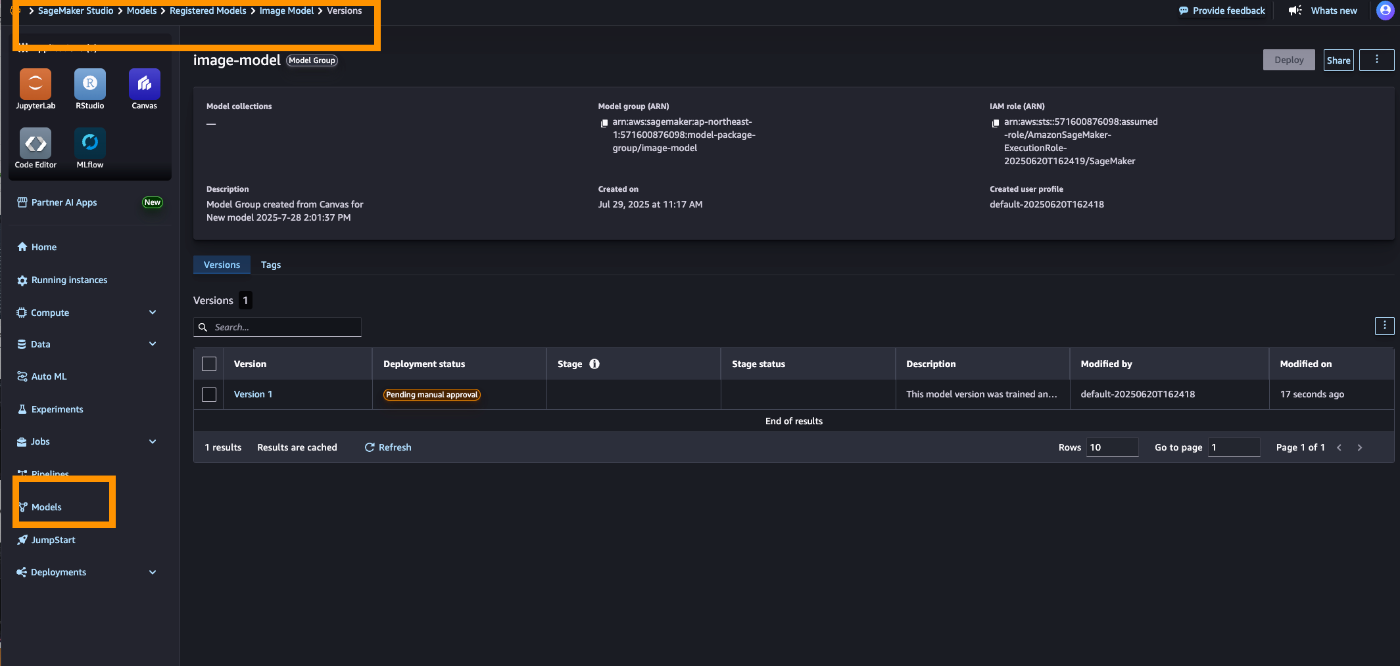Launch the JupyterLab application
Screen dimensions: 1400x666
(x=36, y=84)
